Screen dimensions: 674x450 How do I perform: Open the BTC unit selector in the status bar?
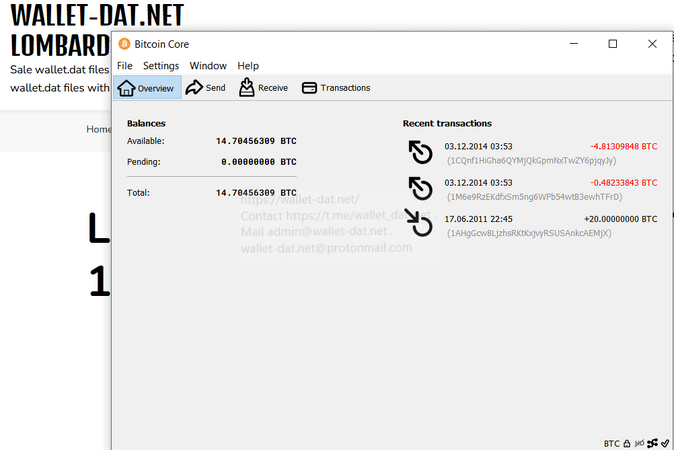point(612,443)
